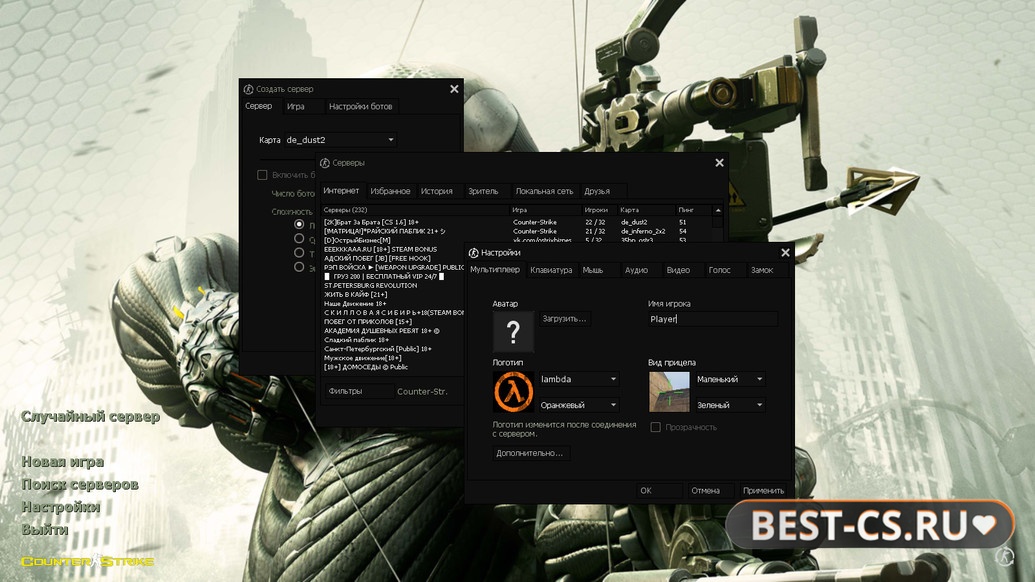
Task: Open Настройки from main menu
Action: coord(61,507)
